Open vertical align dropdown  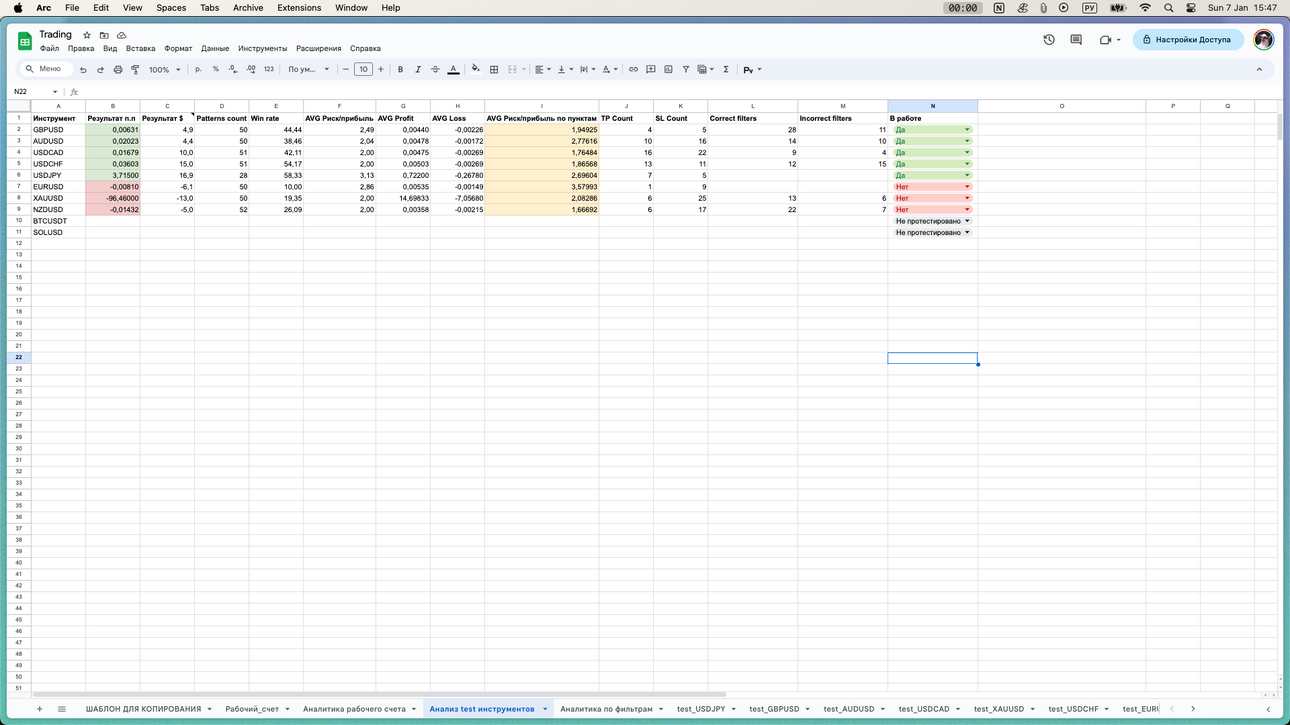[x=566, y=70]
